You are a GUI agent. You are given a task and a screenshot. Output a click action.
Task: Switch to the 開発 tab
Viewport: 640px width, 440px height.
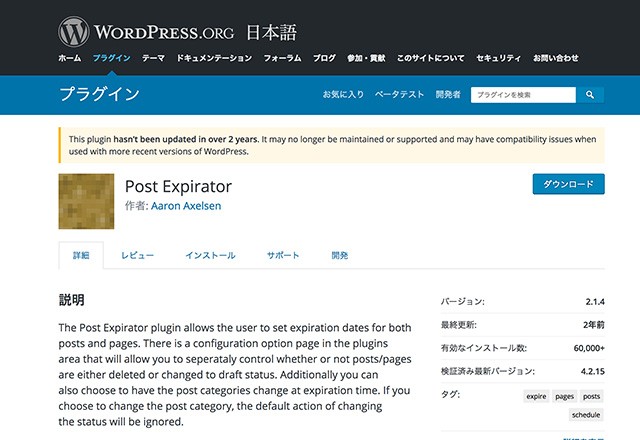point(340,256)
